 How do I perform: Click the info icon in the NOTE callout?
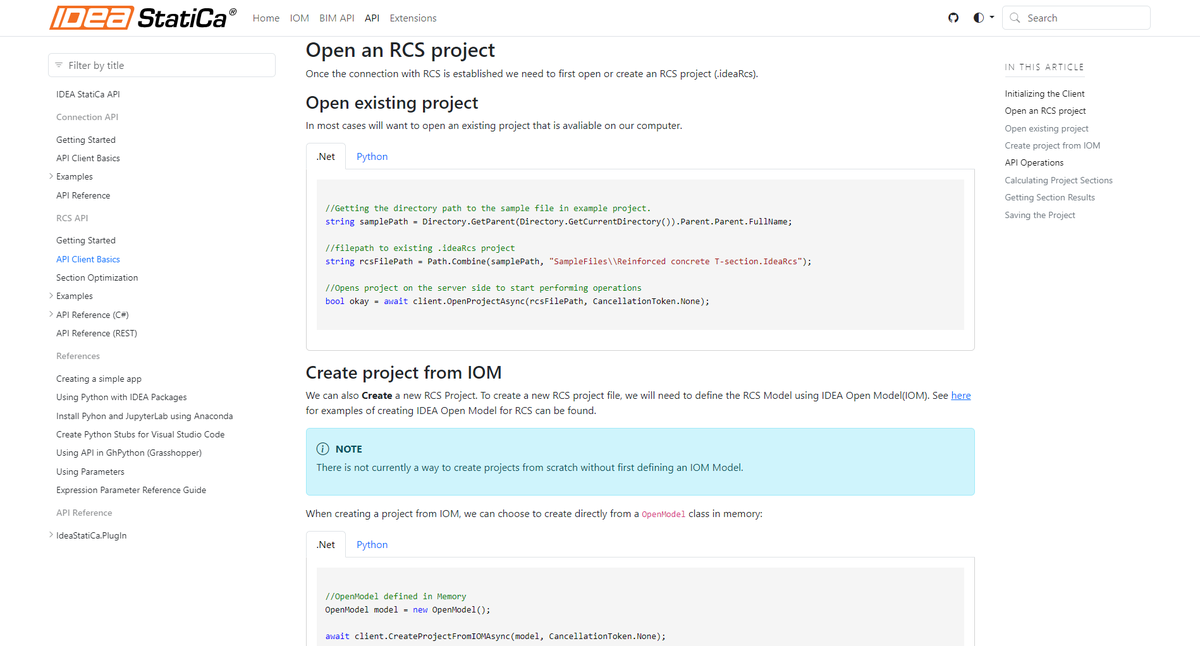click(322, 448)
